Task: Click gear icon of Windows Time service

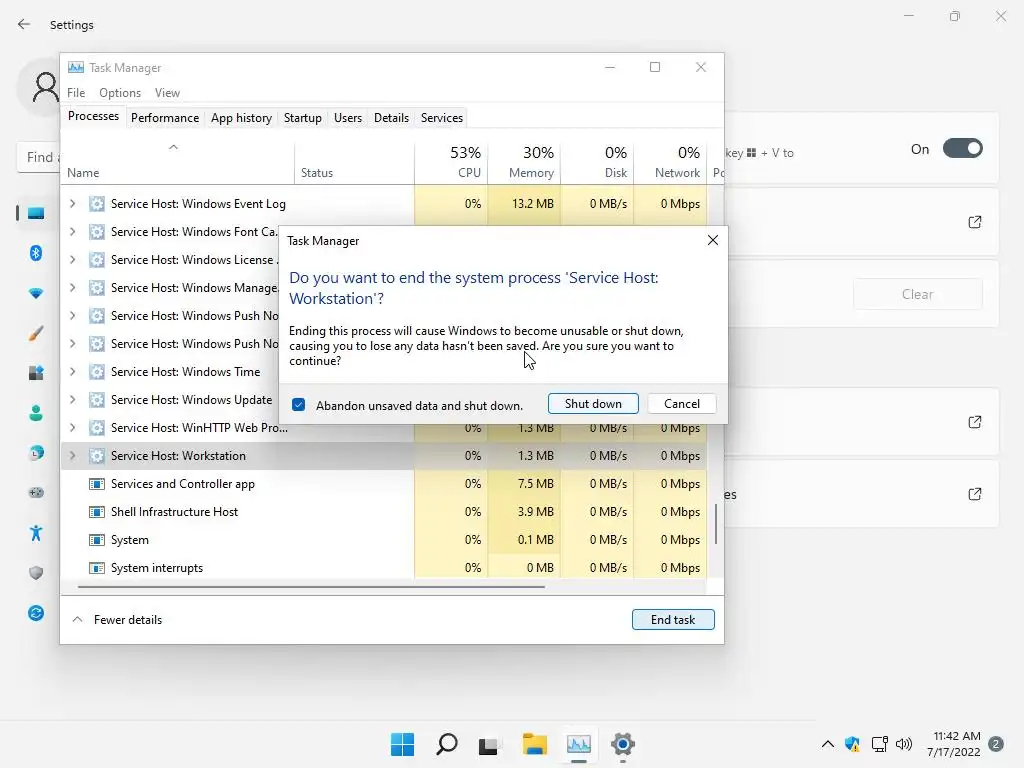Action: point(97,372)
